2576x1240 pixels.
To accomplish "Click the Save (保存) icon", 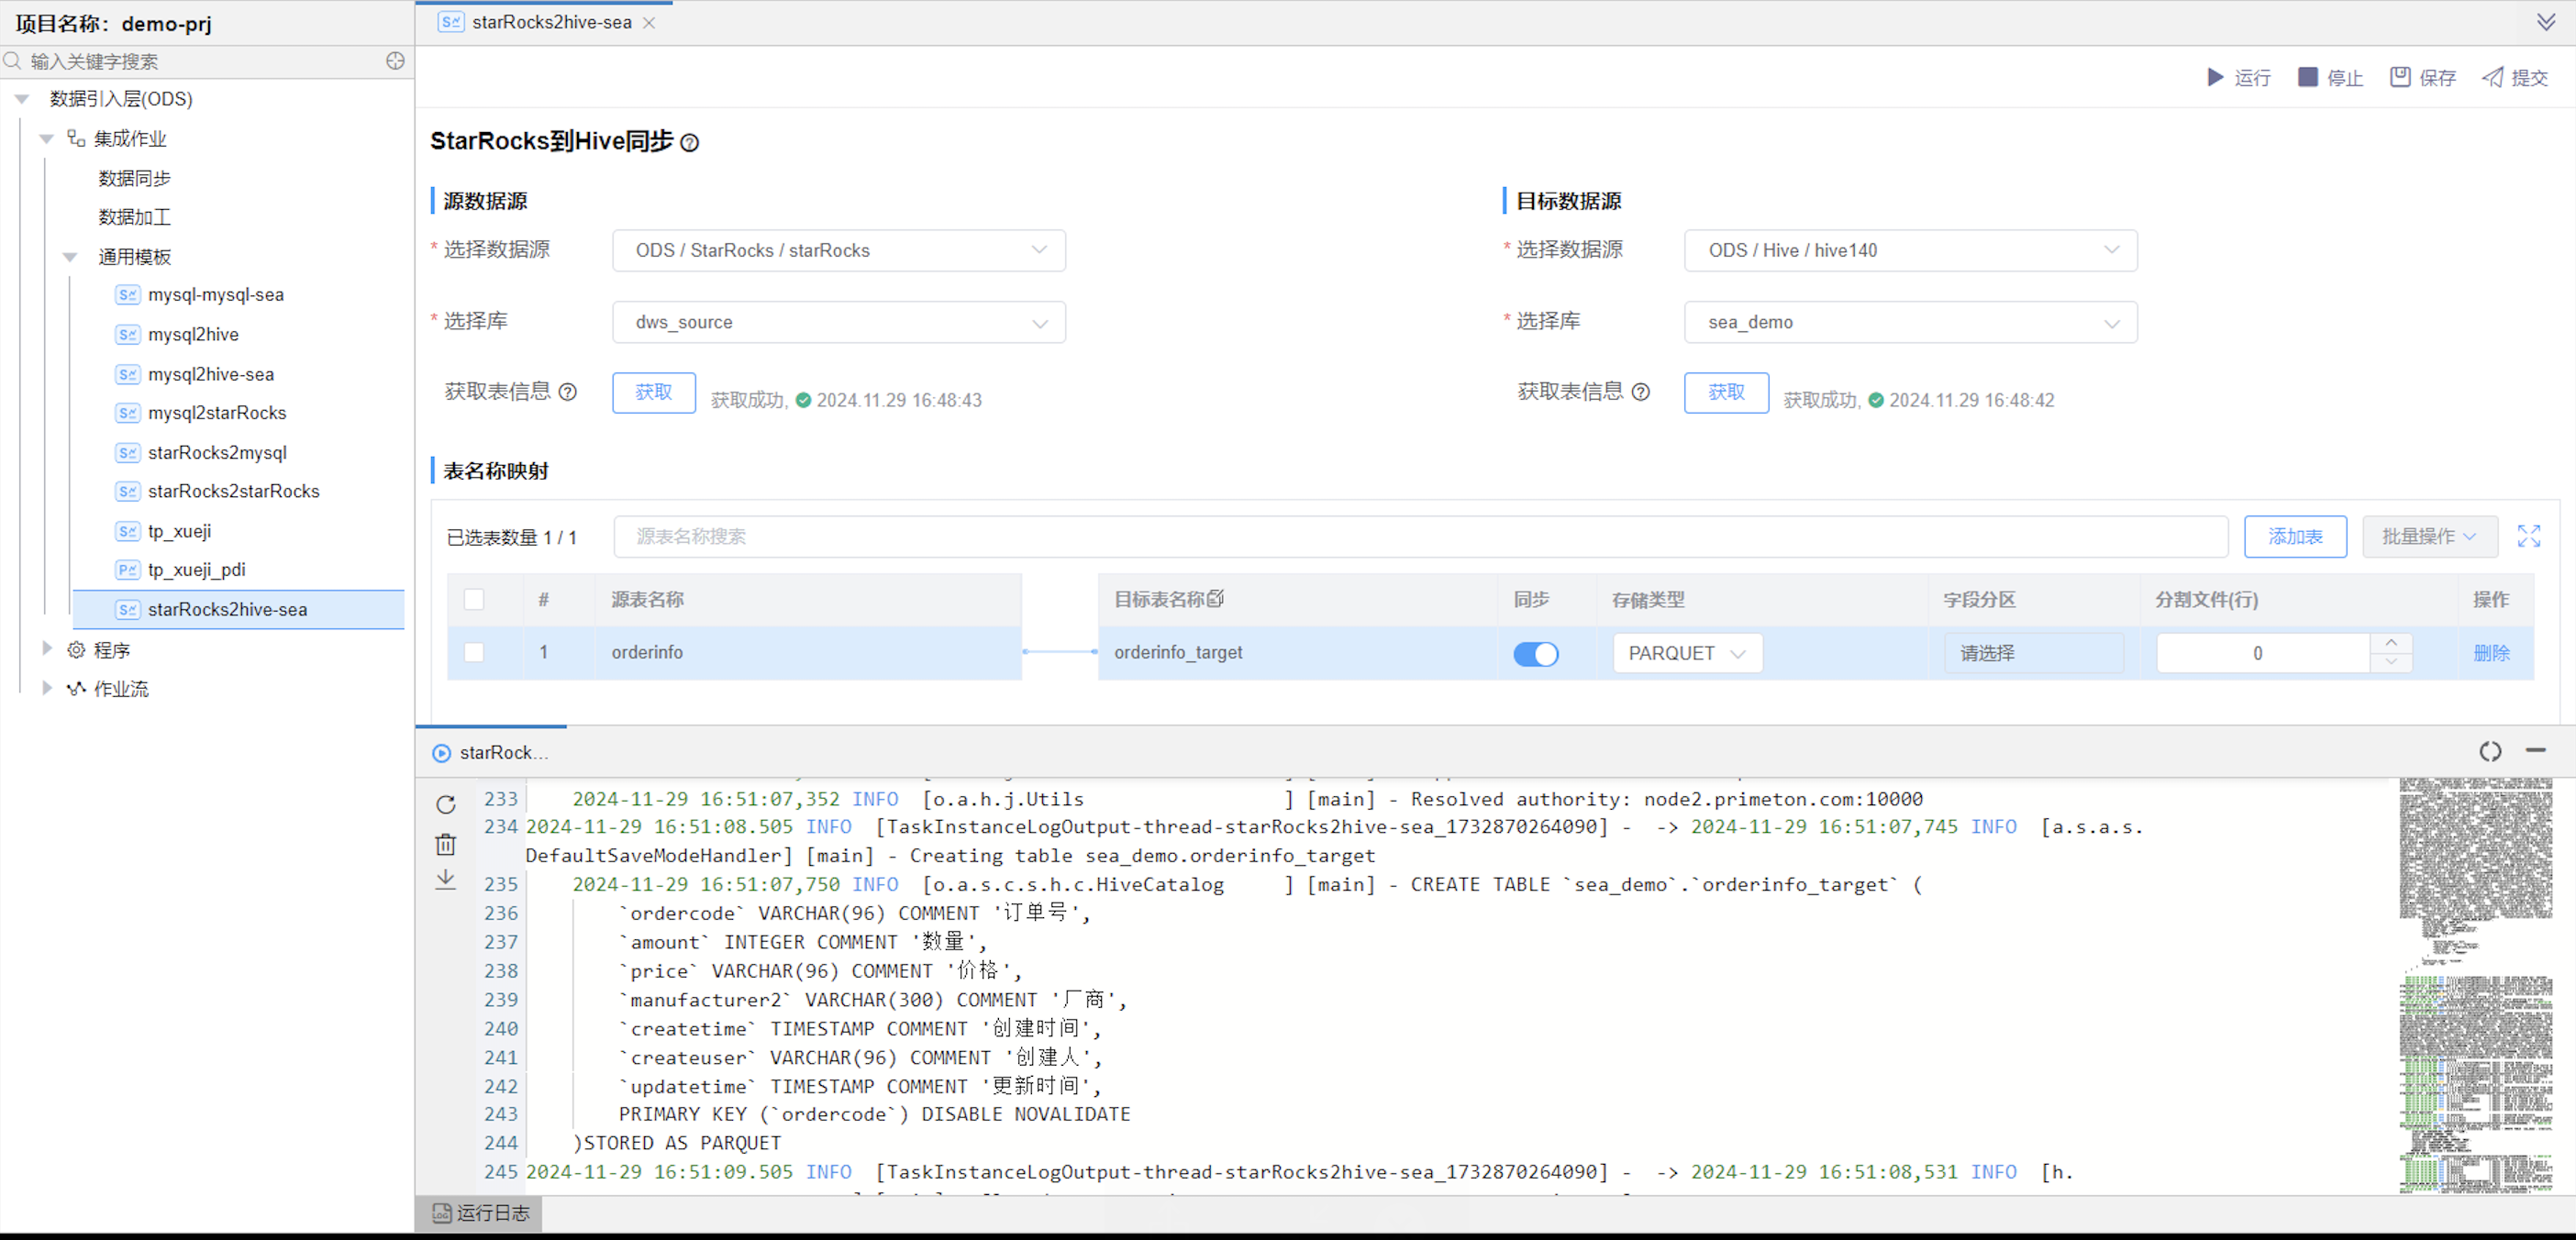I will click(2399, 77).
